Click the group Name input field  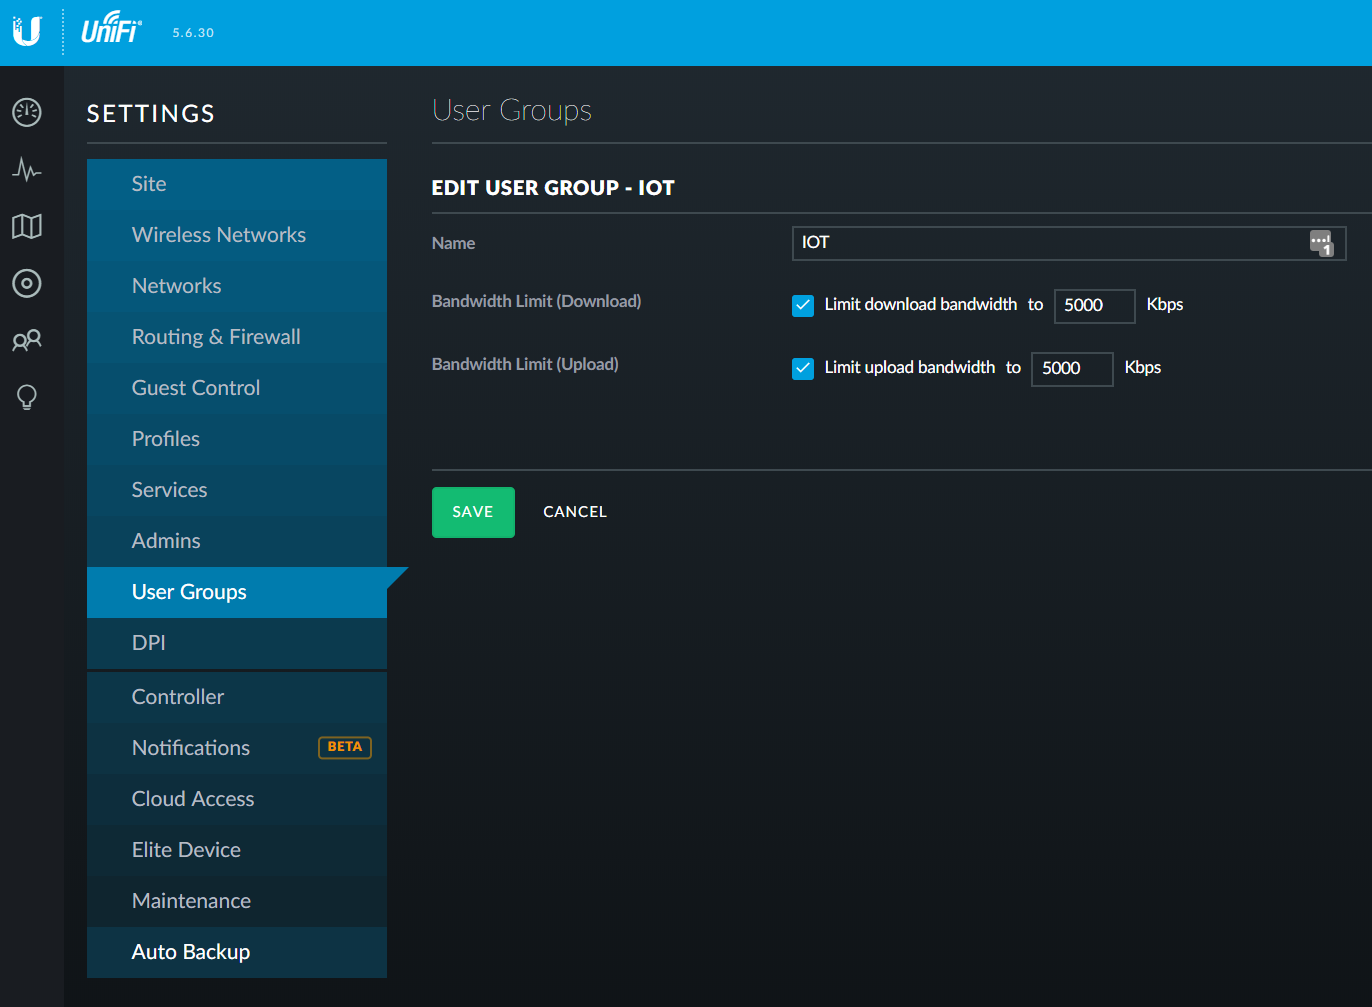[1069, 243]
